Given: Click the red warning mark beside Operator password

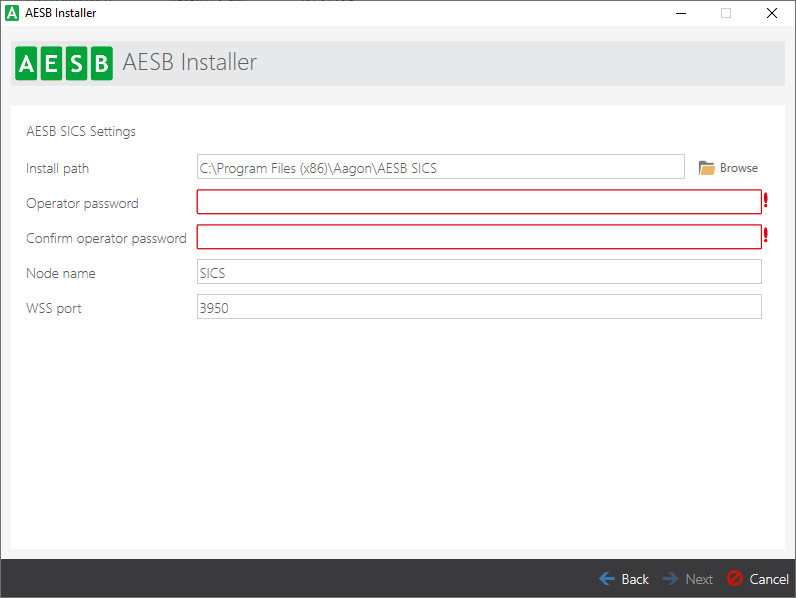Looking at the screenshot, I should pyautogui.click(x=766, y=201).
